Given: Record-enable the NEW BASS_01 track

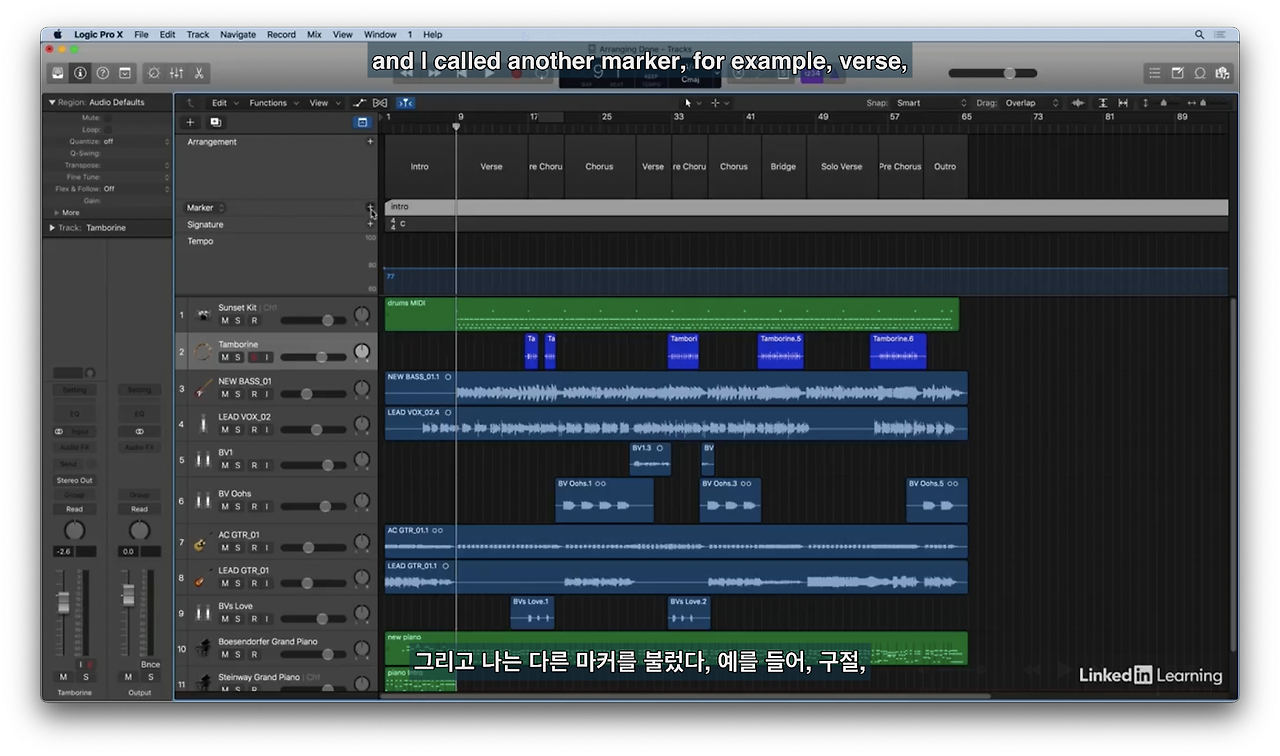Looking at the screenshot, I should (x=254, y=394).
